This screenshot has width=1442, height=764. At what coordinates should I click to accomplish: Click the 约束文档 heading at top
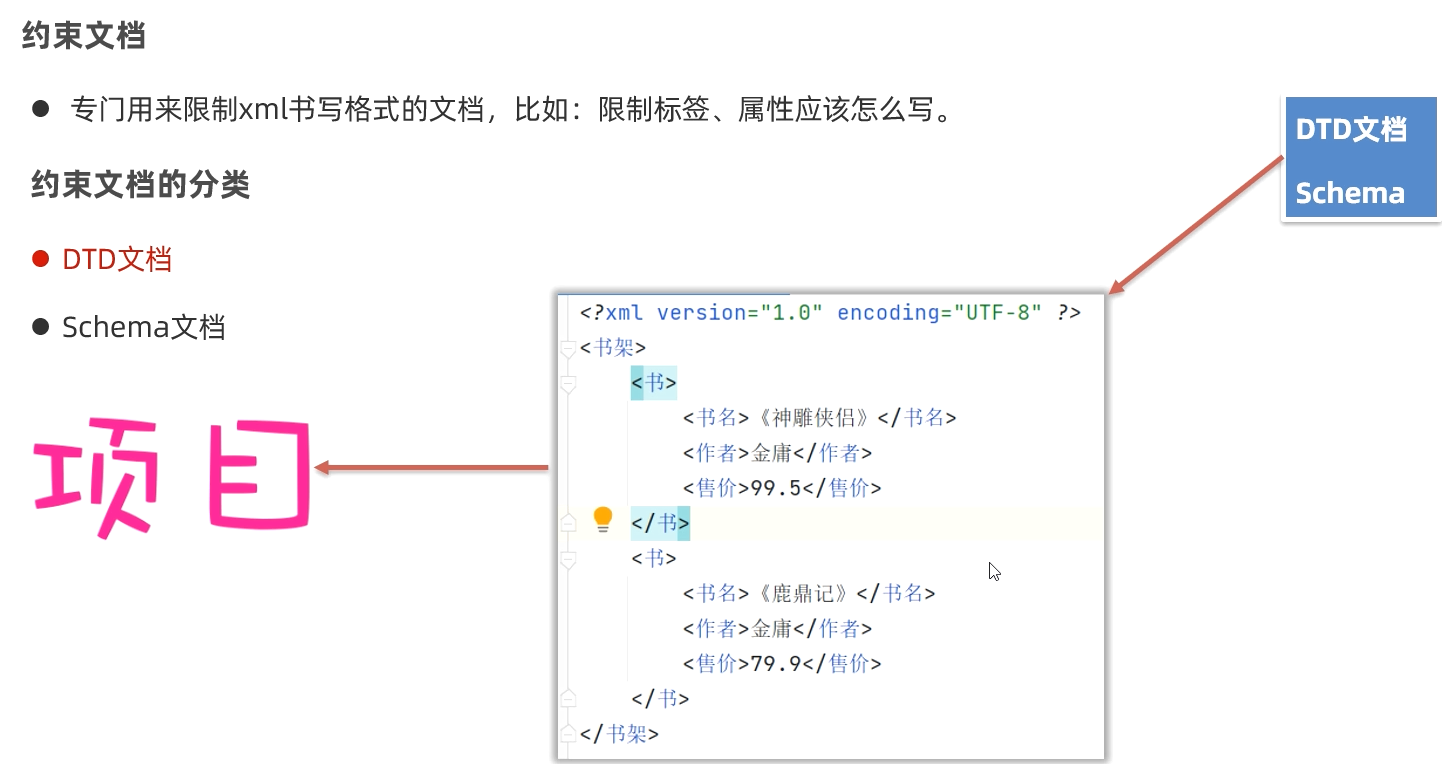point(84,35)
